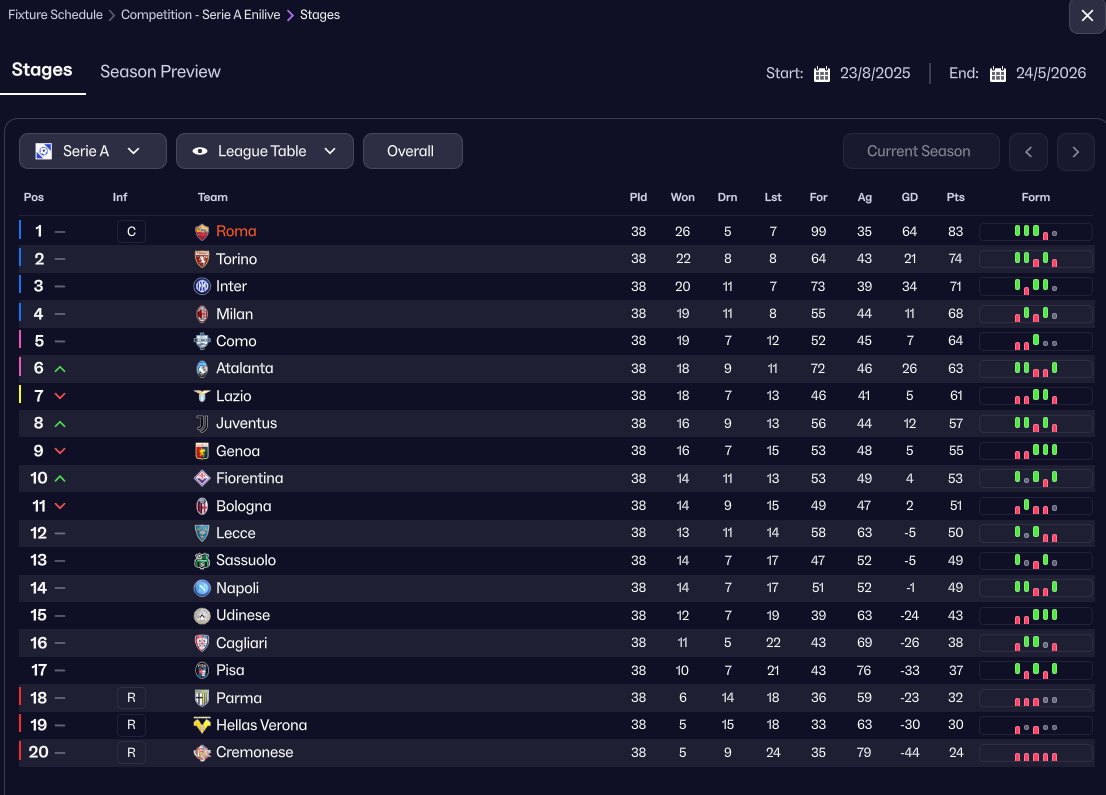
Task: Click the Napoli club crest icon
Action: pyautogui.click(x=202, y=588)
